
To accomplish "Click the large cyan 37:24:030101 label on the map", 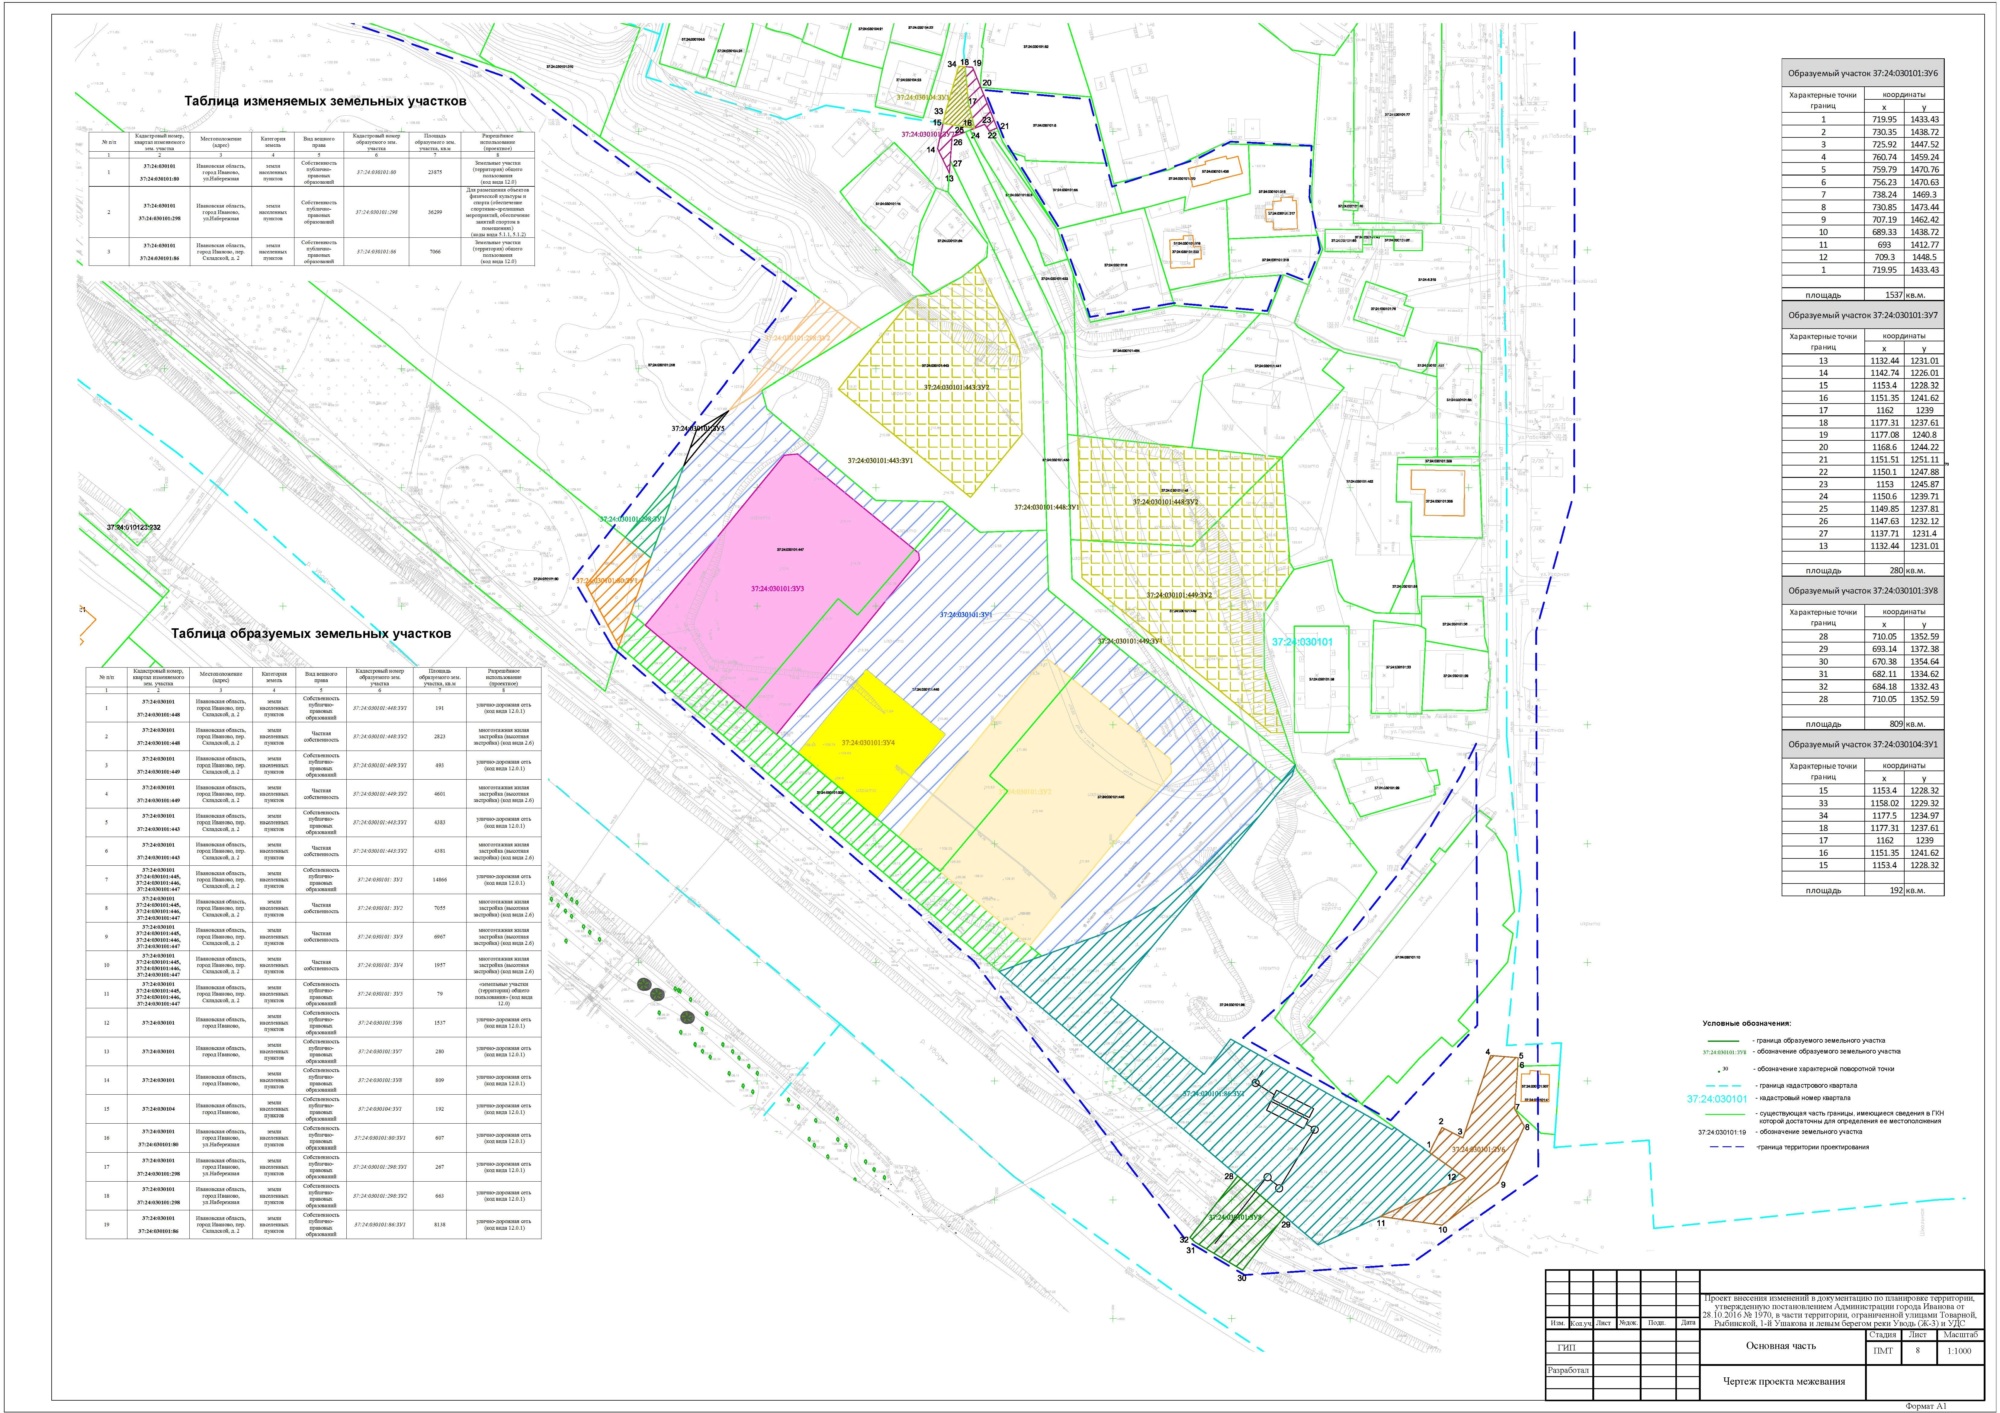I will coord(1301,642).
